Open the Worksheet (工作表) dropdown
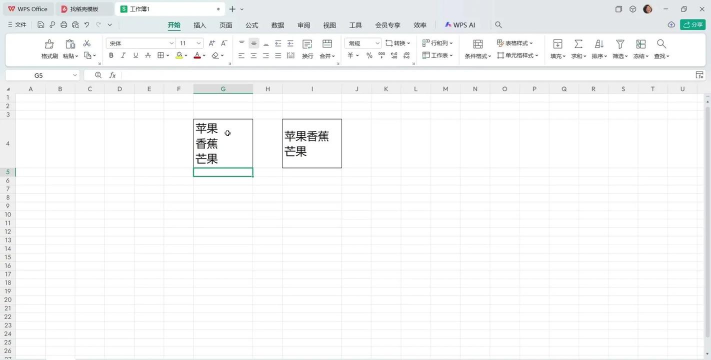The width and height of the screenshot is (711, 360). point(438,55)
